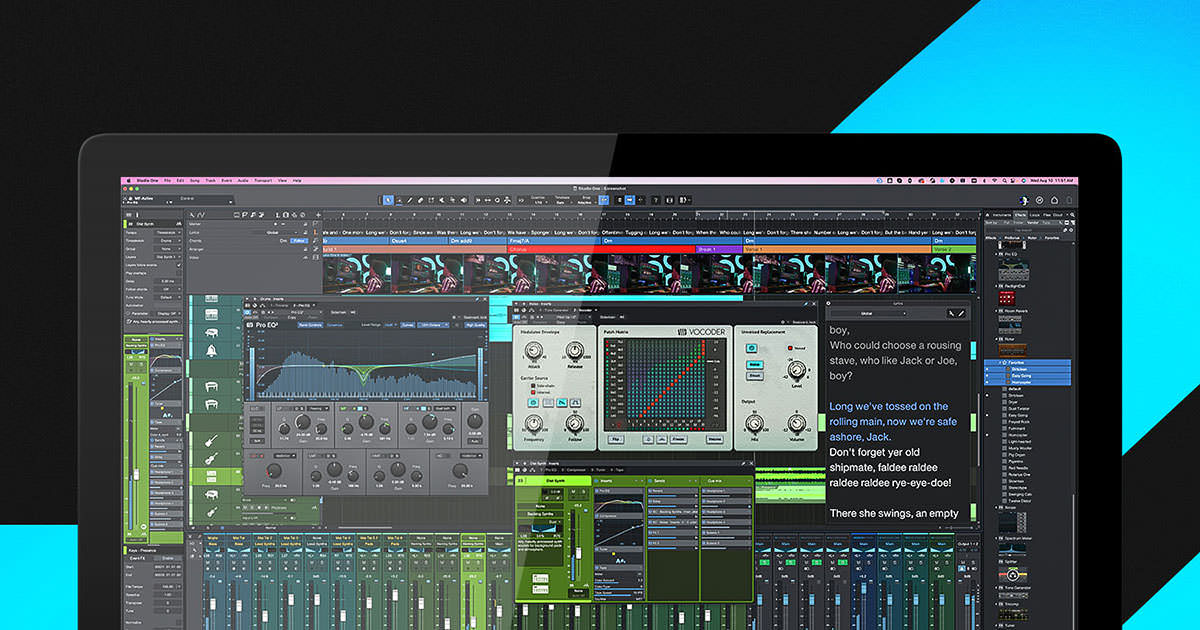Screen dimensions: 1200x630
Task: Switch to the Instruments browser tab
Action: click(x=1000, y=214)
